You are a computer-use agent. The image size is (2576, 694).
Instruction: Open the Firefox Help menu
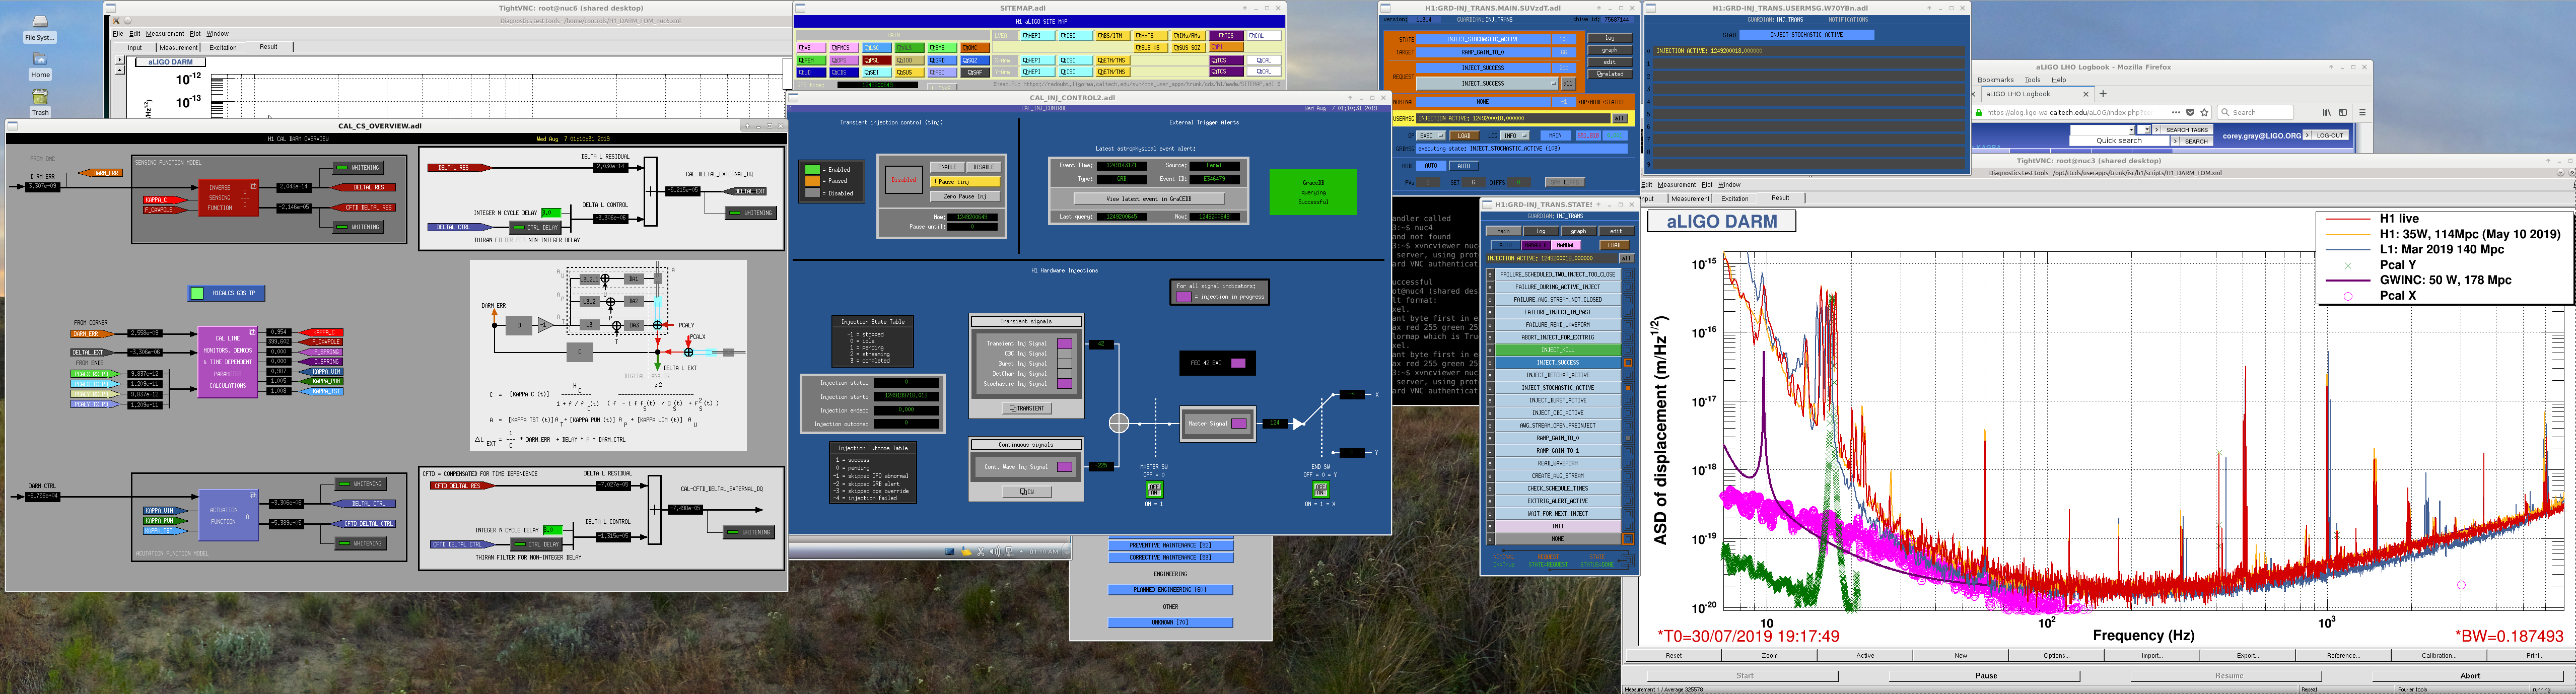tap(2058, 80)
